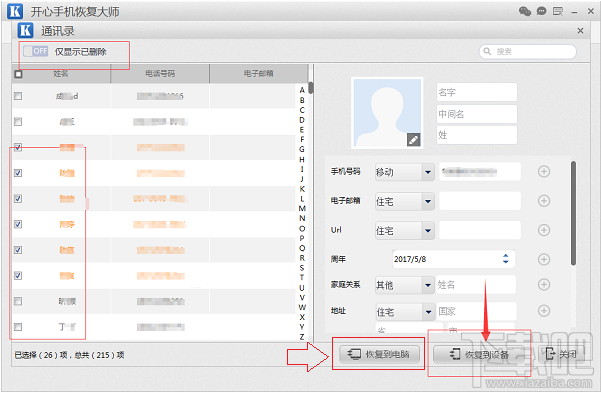Screen dimensions: 601x393
Task: Add another phone number with plus icon
Action: click(544, 171)
